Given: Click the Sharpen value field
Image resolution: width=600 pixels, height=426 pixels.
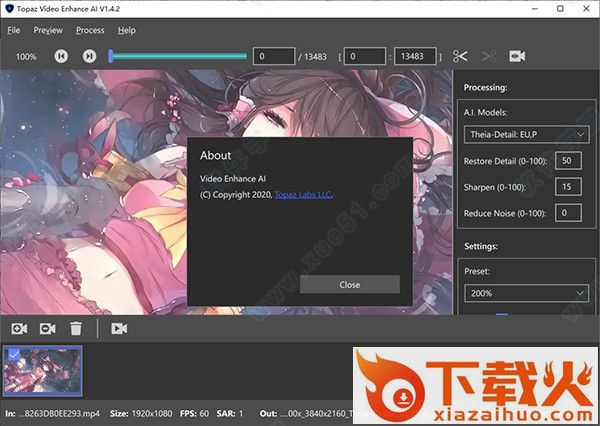Looking at the screenshot, I should 568,187.
